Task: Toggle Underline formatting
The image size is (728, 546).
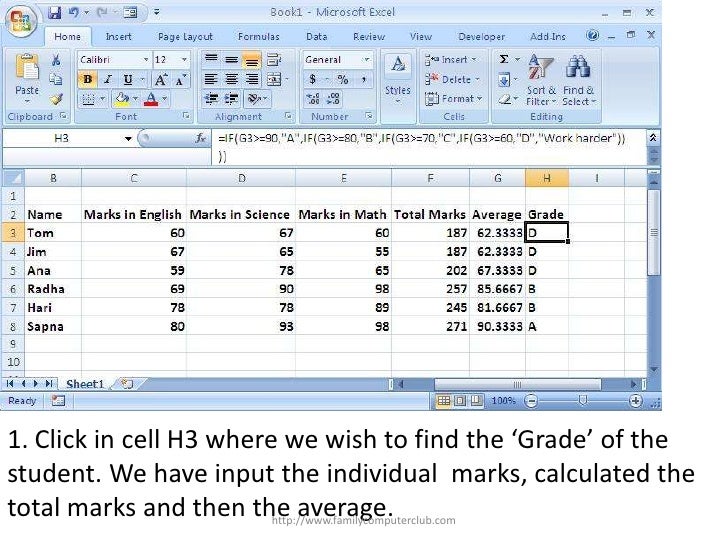Action: (128, 79)
